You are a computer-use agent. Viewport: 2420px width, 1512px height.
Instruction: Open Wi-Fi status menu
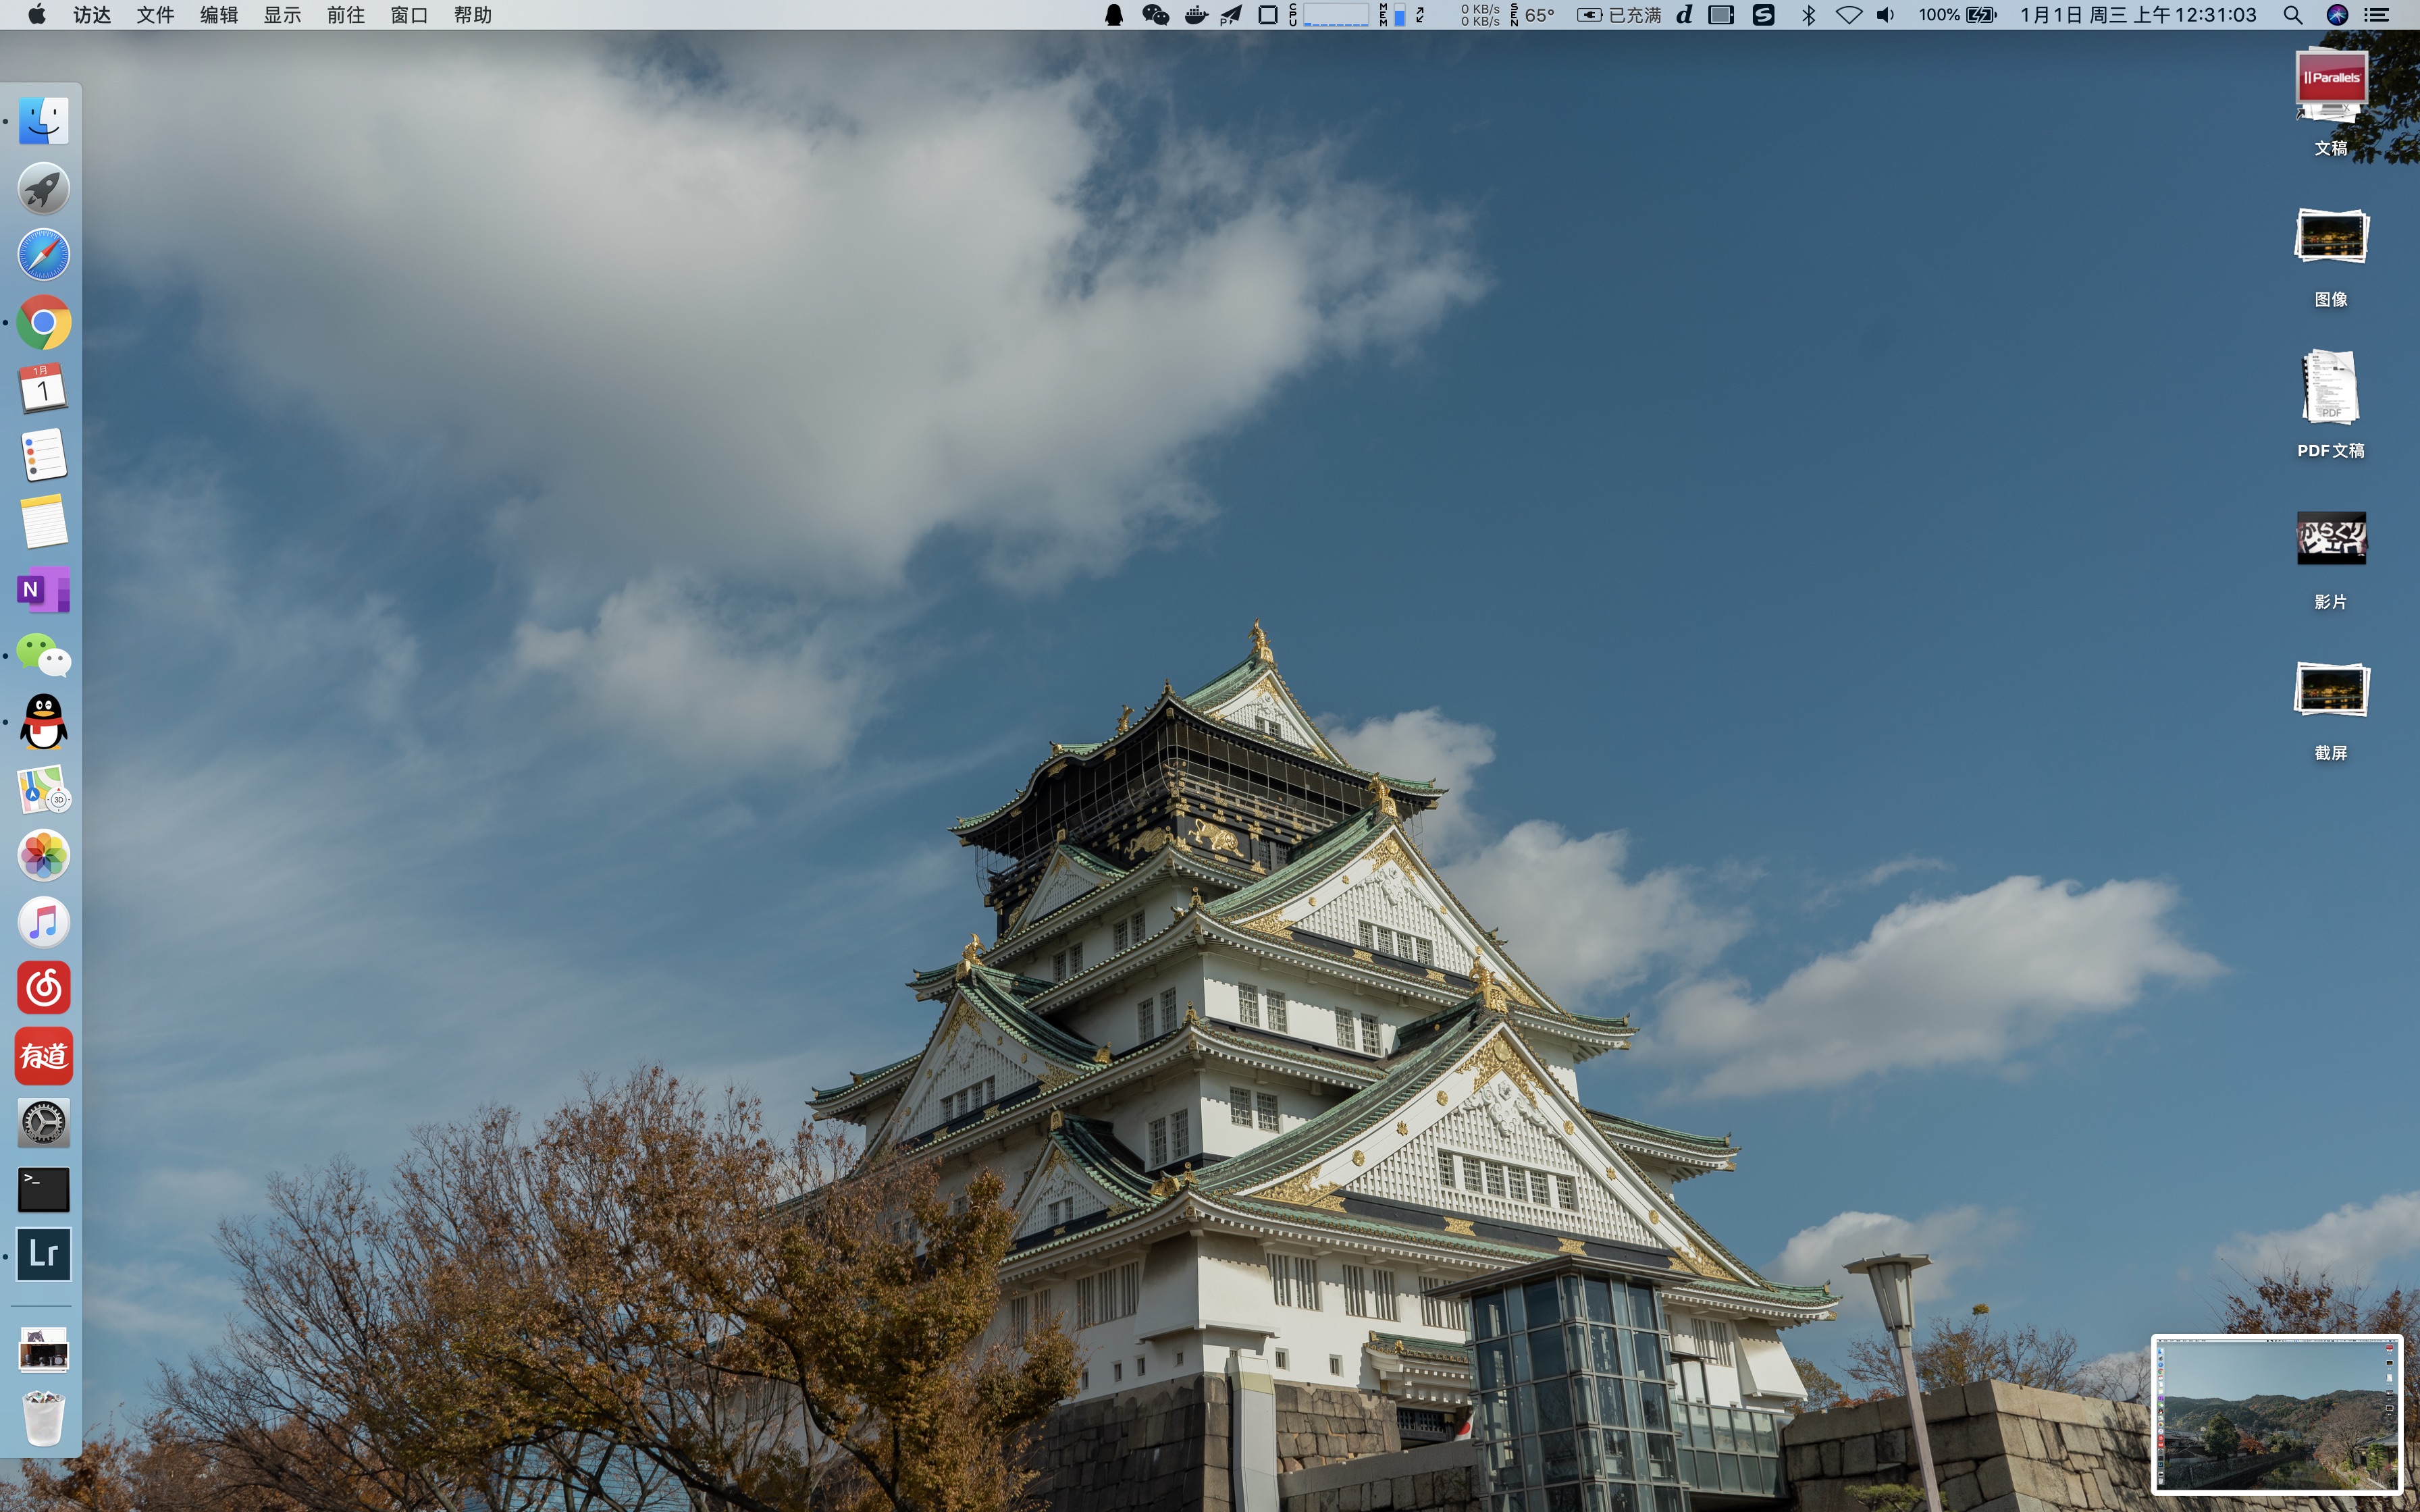[1848, 15]
